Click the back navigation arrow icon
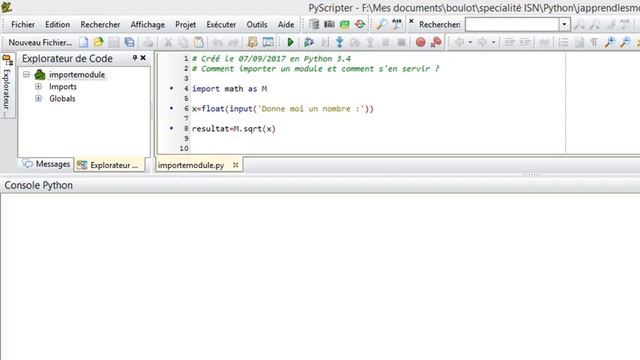640x360 pixels. click(460, 42)
